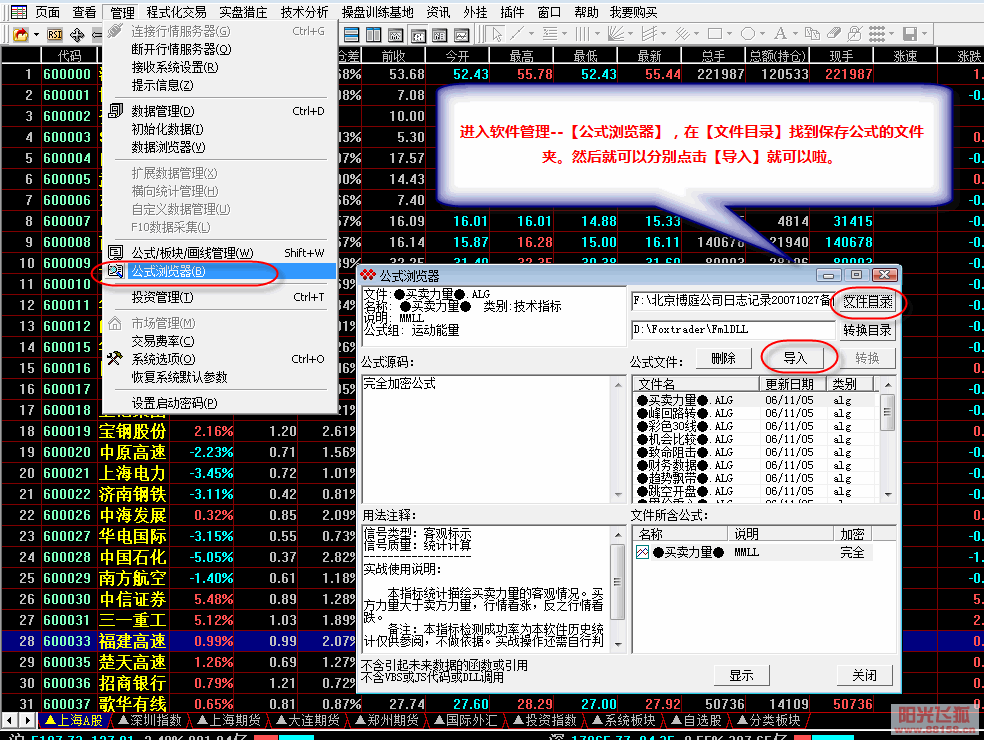Screen dimensions: 984x740
Task: Click scroll-right arrow on bottom tab bar
Action: point(27,720)
